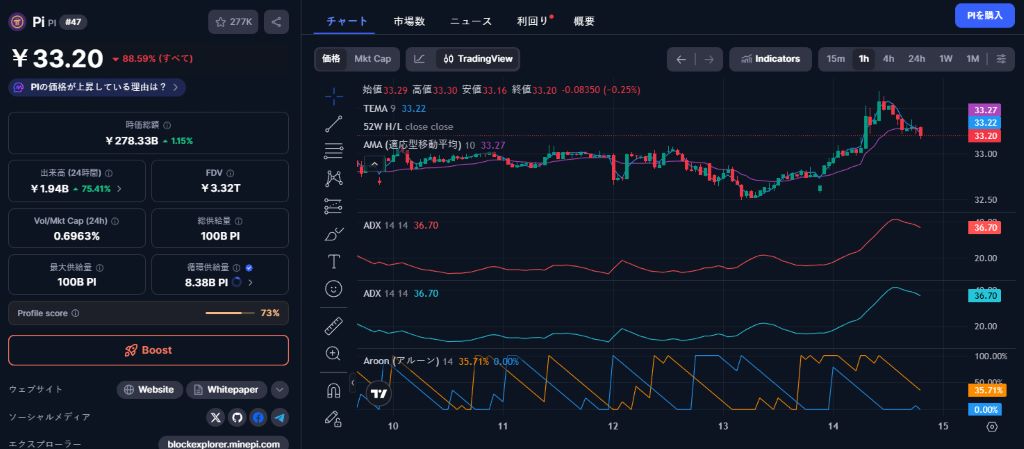Open chart settings gear at bottom right
The image size is (1024, 449).
click(x=992, y=427)
